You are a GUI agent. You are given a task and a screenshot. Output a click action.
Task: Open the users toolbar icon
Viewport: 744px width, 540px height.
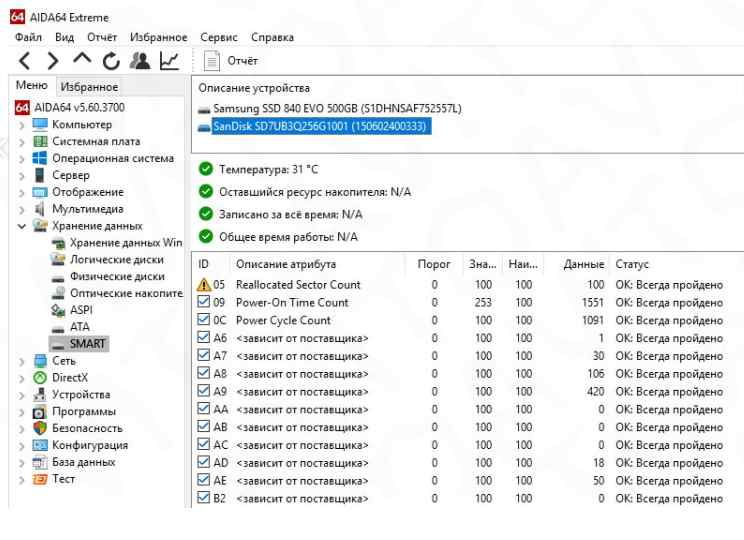click(x=140, y=61)
